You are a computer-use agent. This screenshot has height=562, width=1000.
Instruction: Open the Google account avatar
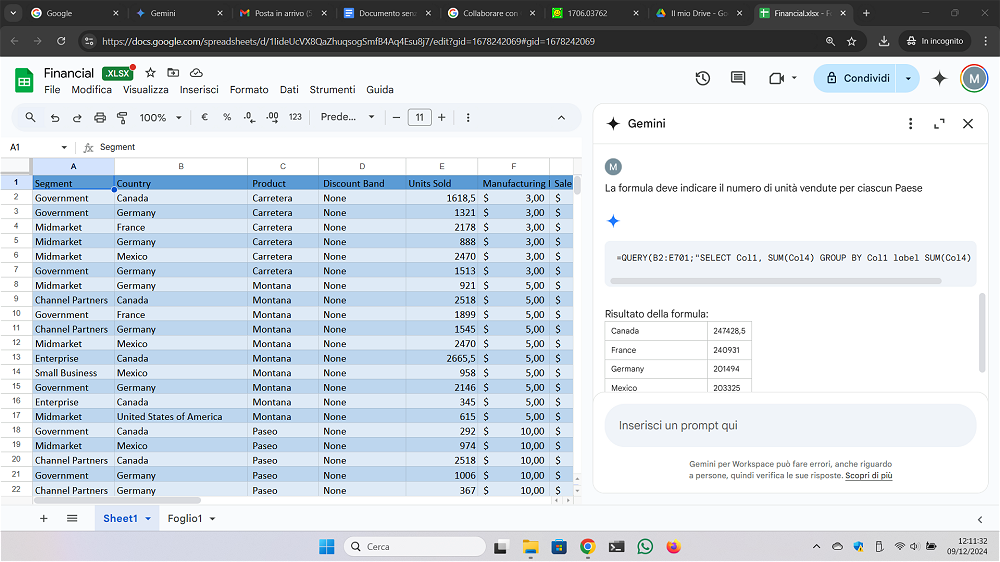click(974, 78)
